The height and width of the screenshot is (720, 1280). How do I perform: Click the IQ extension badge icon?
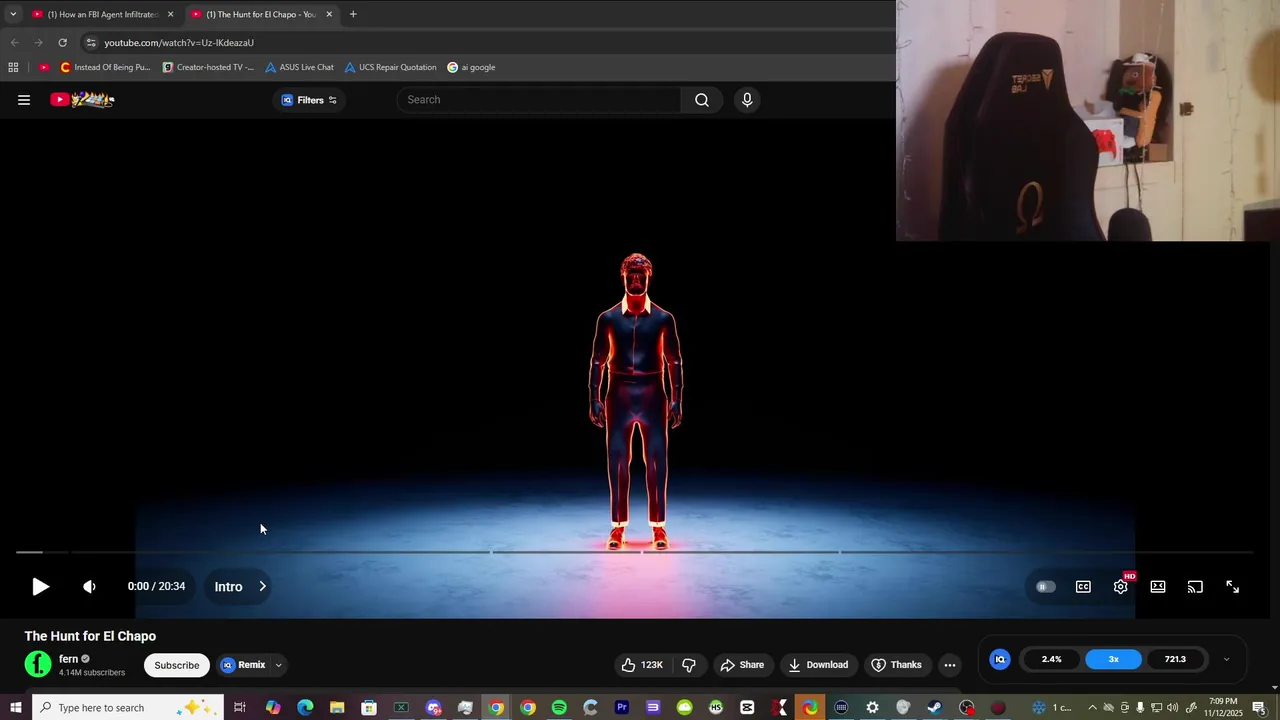1000,659
